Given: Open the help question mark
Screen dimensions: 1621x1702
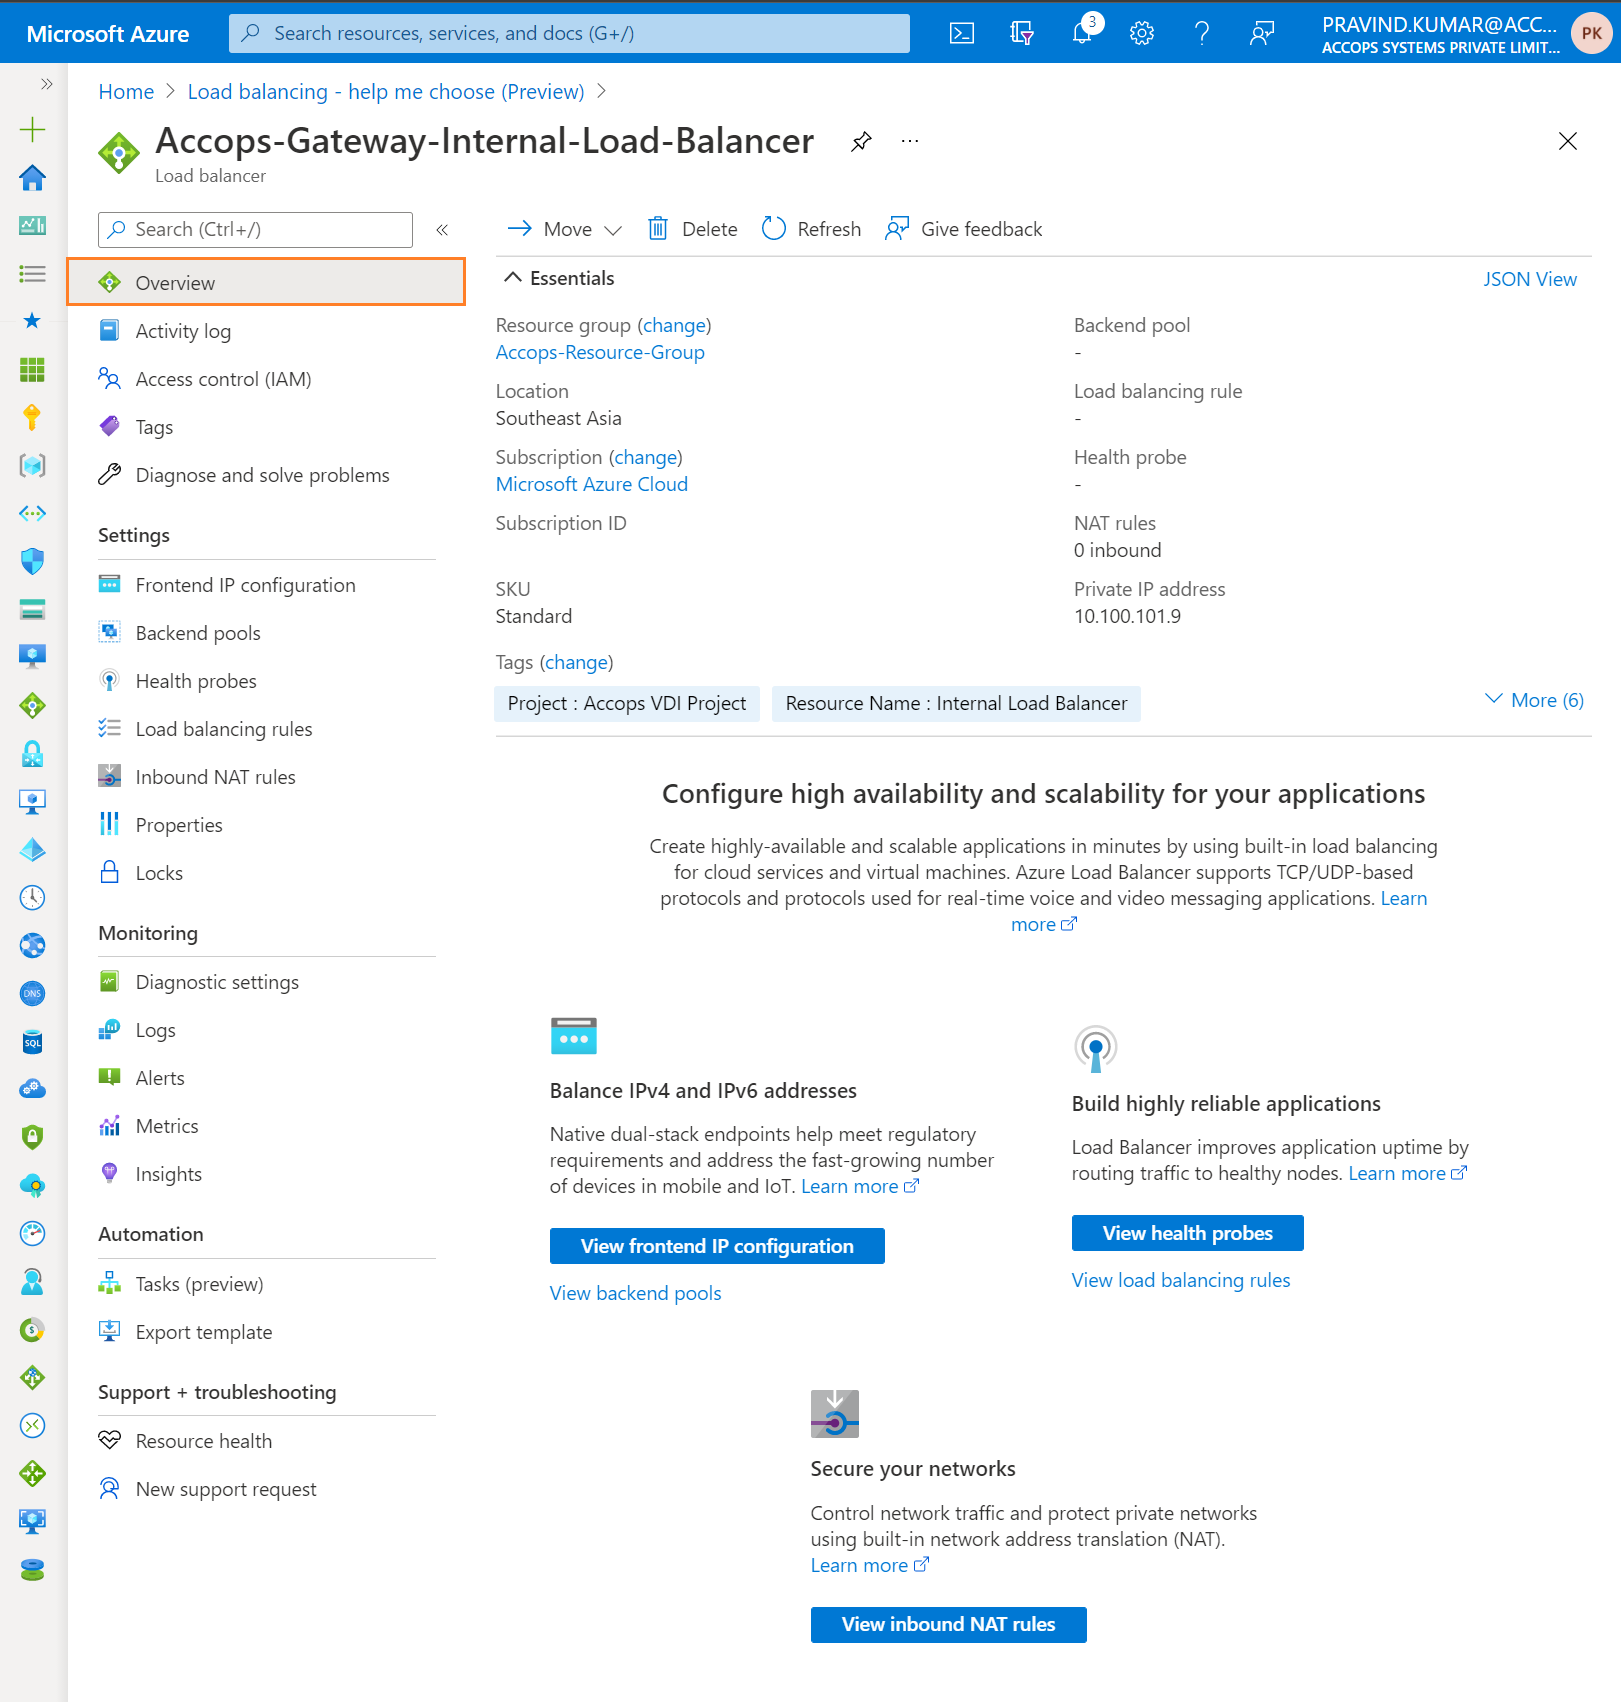Looking at the screenshot, I should point(1202,33).
